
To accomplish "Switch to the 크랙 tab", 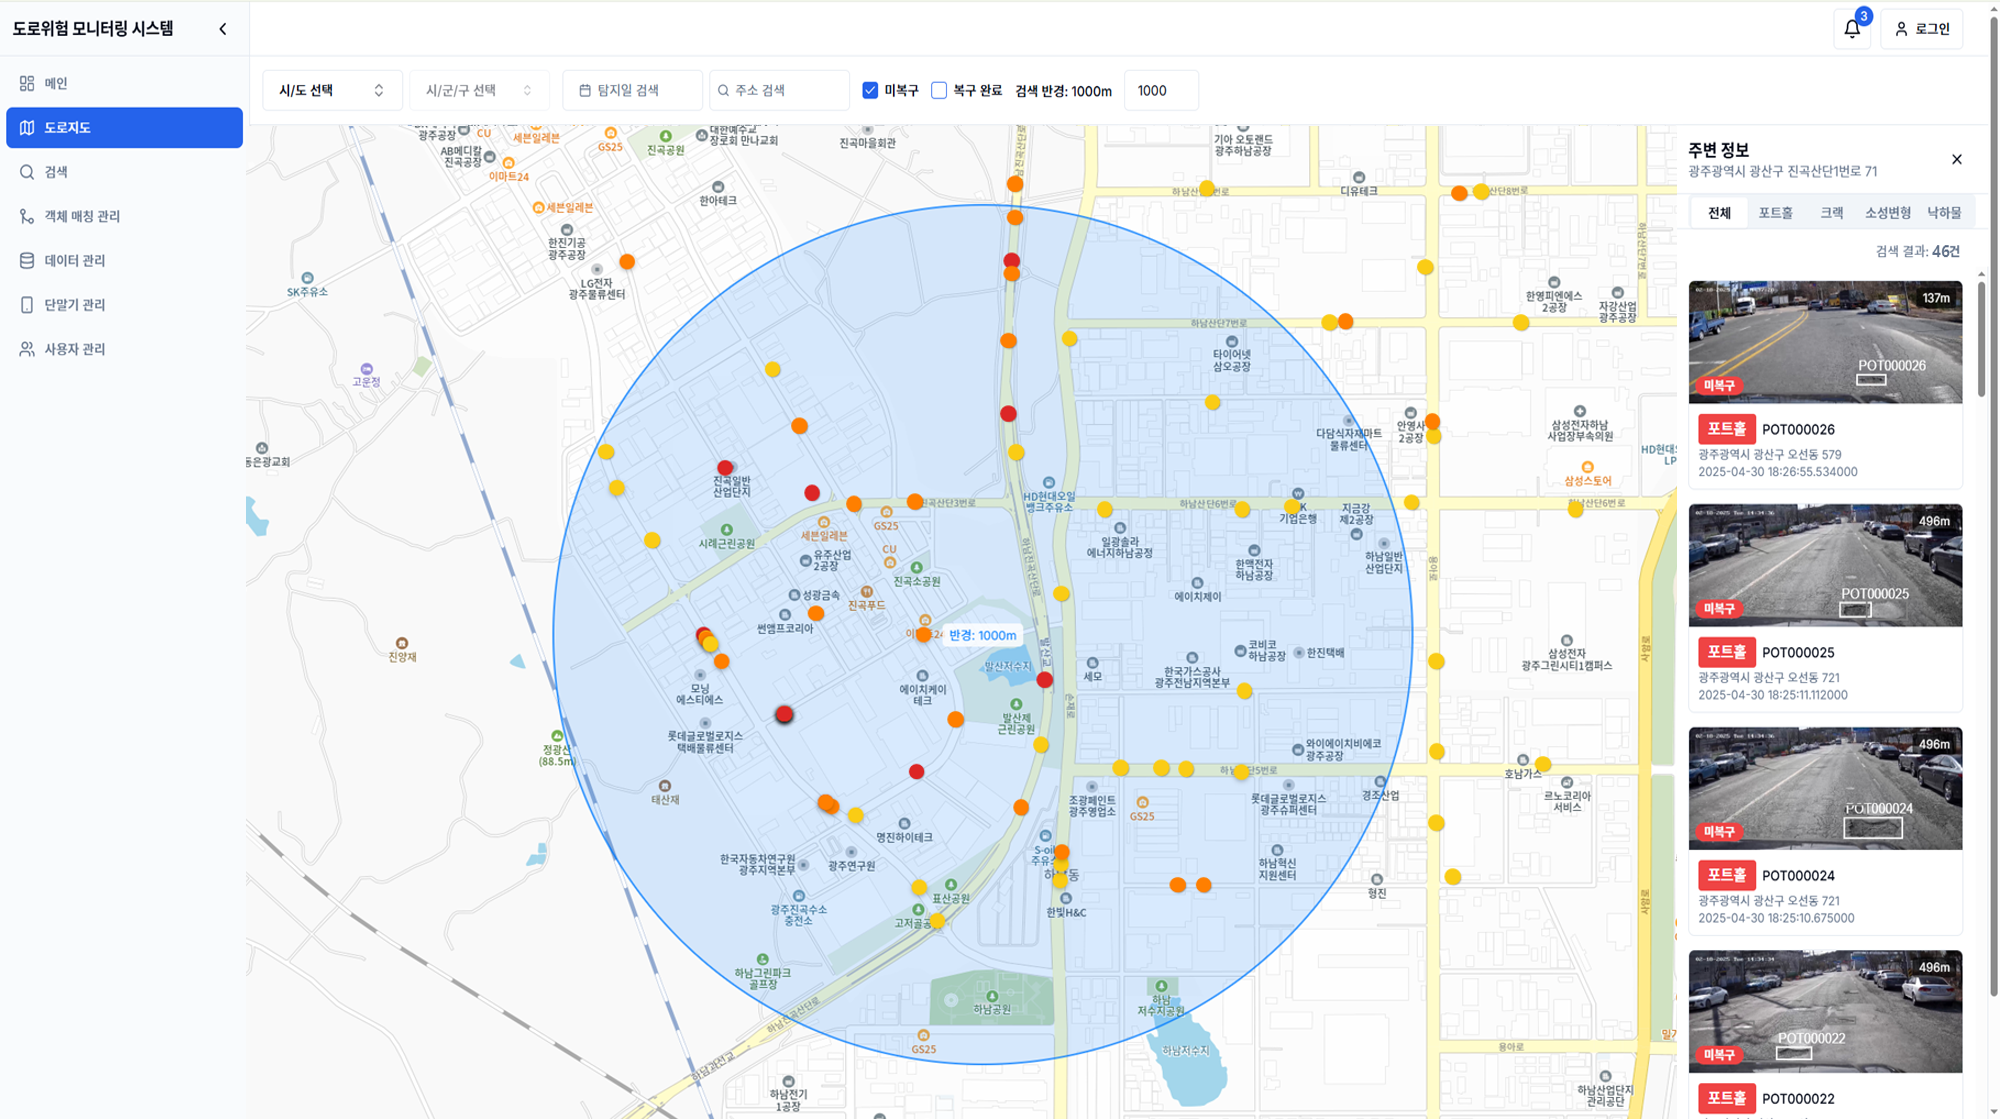I will (1831, 213).
